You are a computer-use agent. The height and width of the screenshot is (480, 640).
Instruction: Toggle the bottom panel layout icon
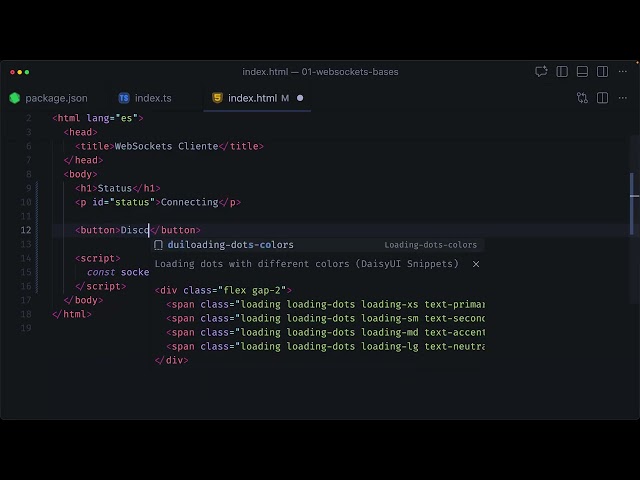tap(582, 72)
